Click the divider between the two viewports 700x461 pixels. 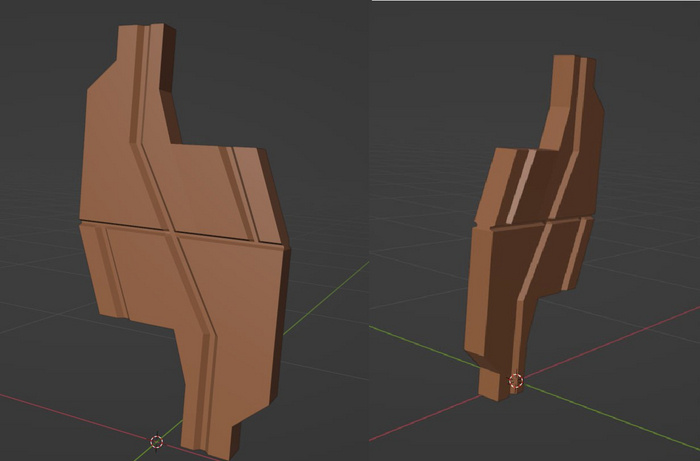click(x=369, y=230)
